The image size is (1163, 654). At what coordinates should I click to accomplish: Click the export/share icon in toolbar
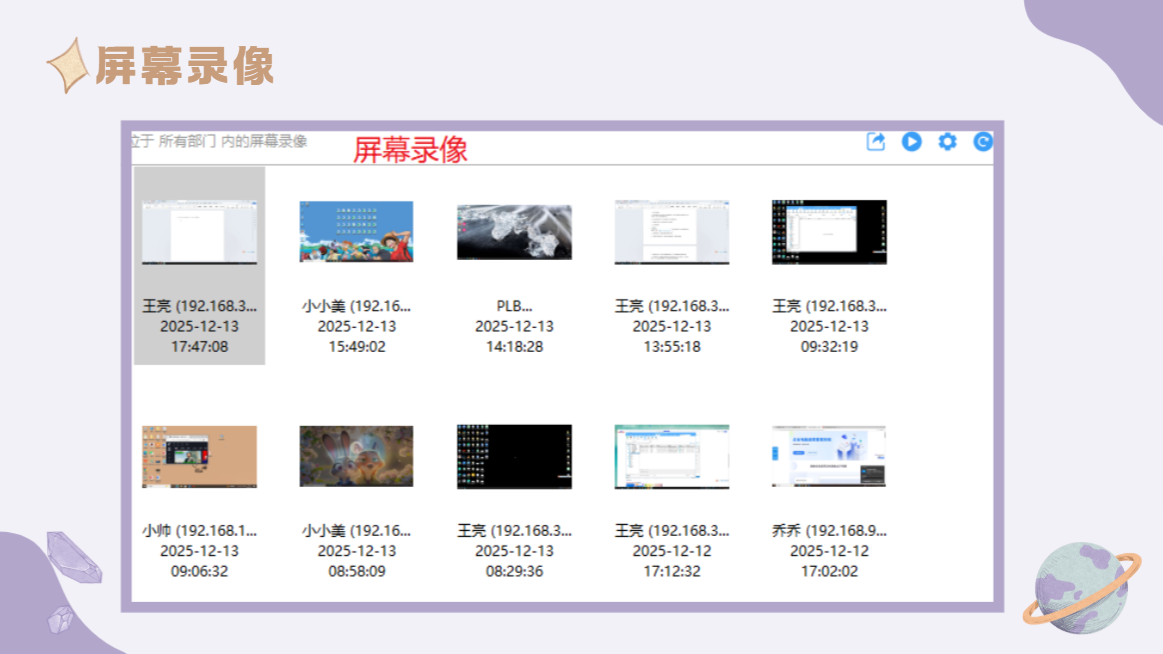click(x=875, y=142)
